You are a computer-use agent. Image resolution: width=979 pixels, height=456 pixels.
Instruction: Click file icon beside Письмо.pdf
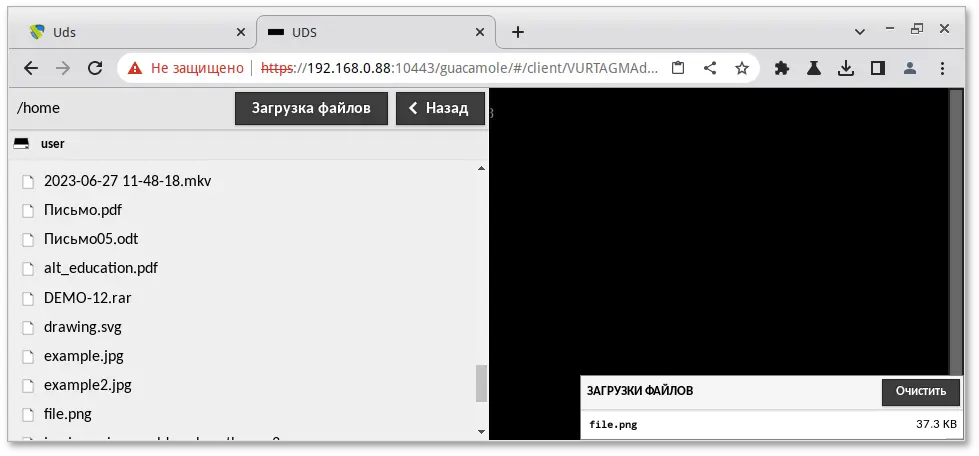[x=27, y=211]
